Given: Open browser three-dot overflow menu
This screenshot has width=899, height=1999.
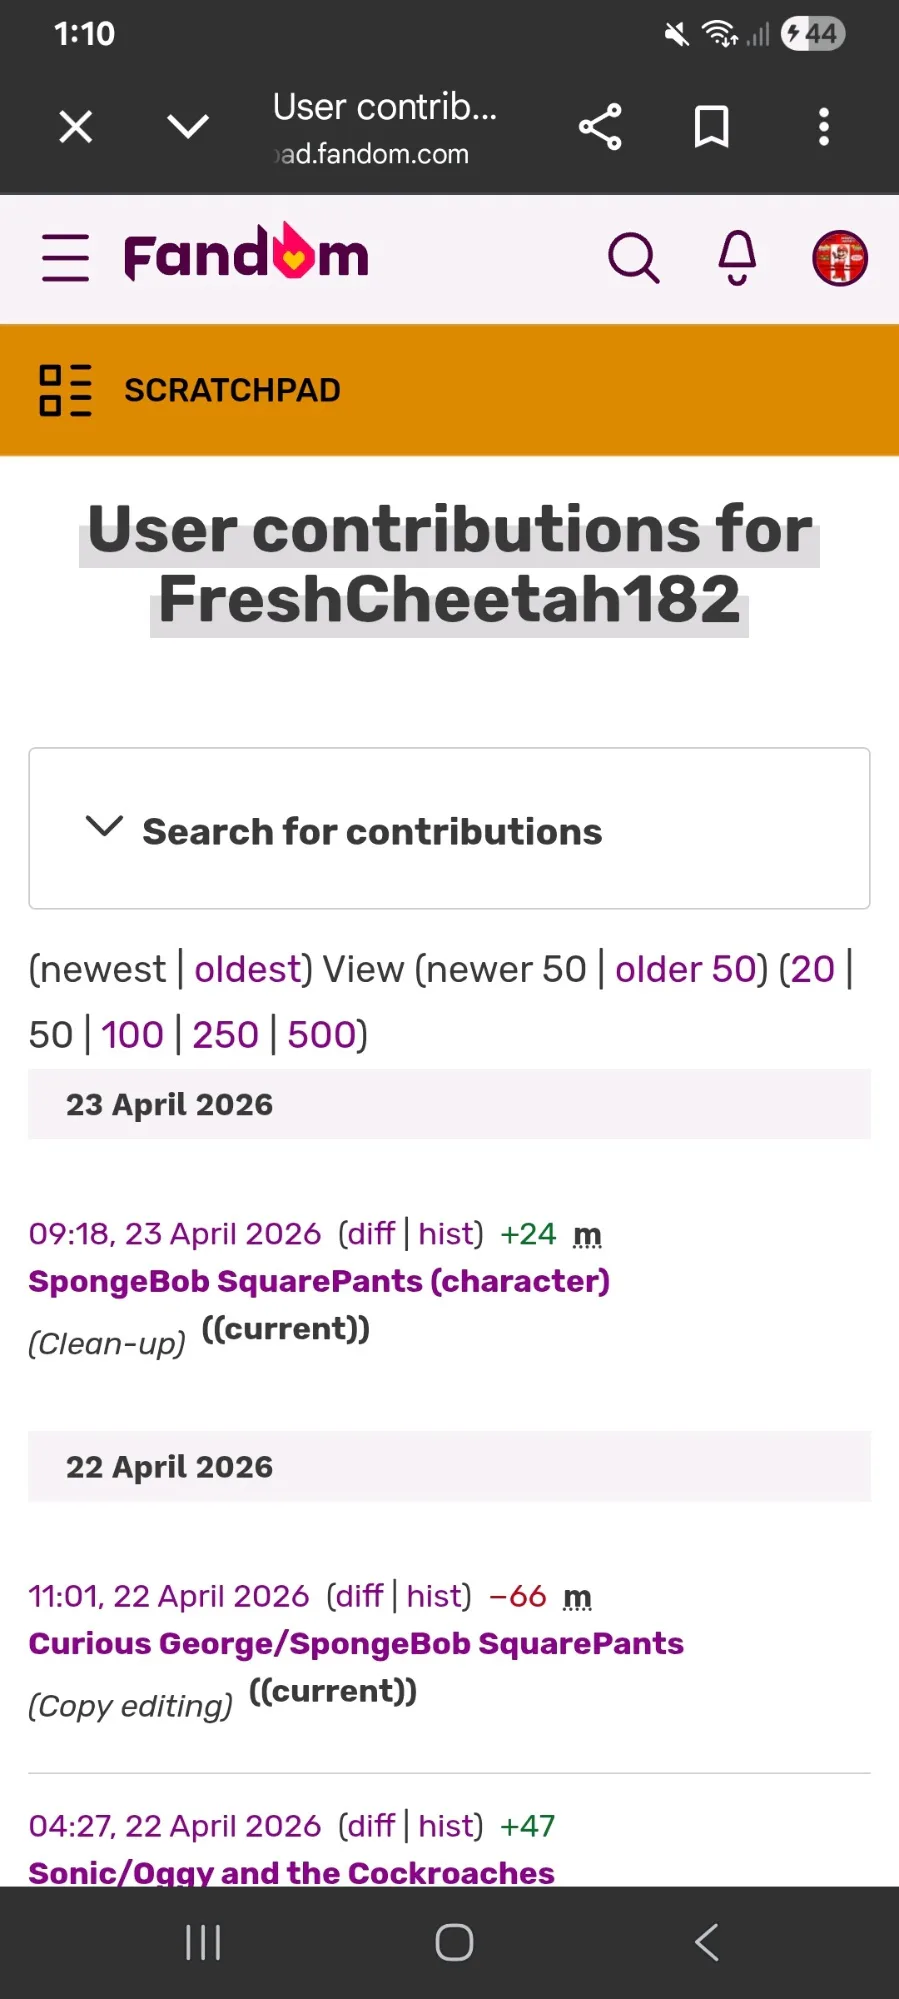Looking at the screenshot, I should pos(823,127).
